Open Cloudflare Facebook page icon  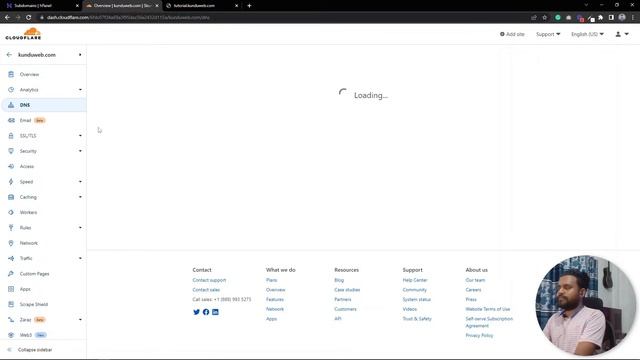click(206, 312)
